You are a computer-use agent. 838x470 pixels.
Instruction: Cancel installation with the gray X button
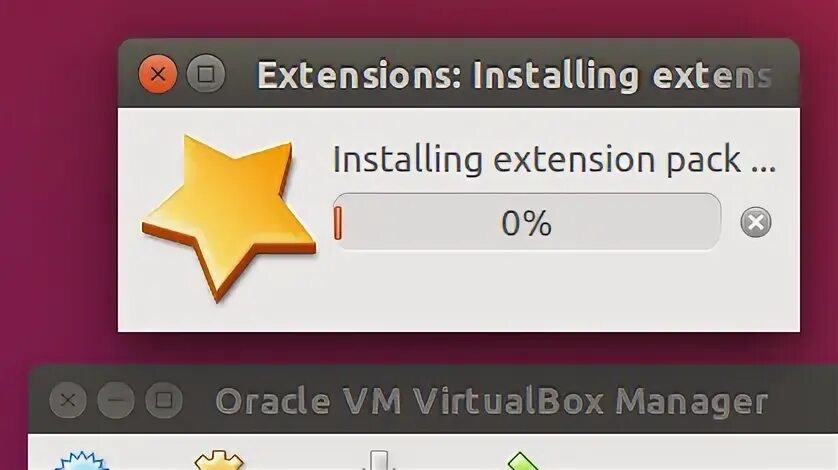point(756,222)
